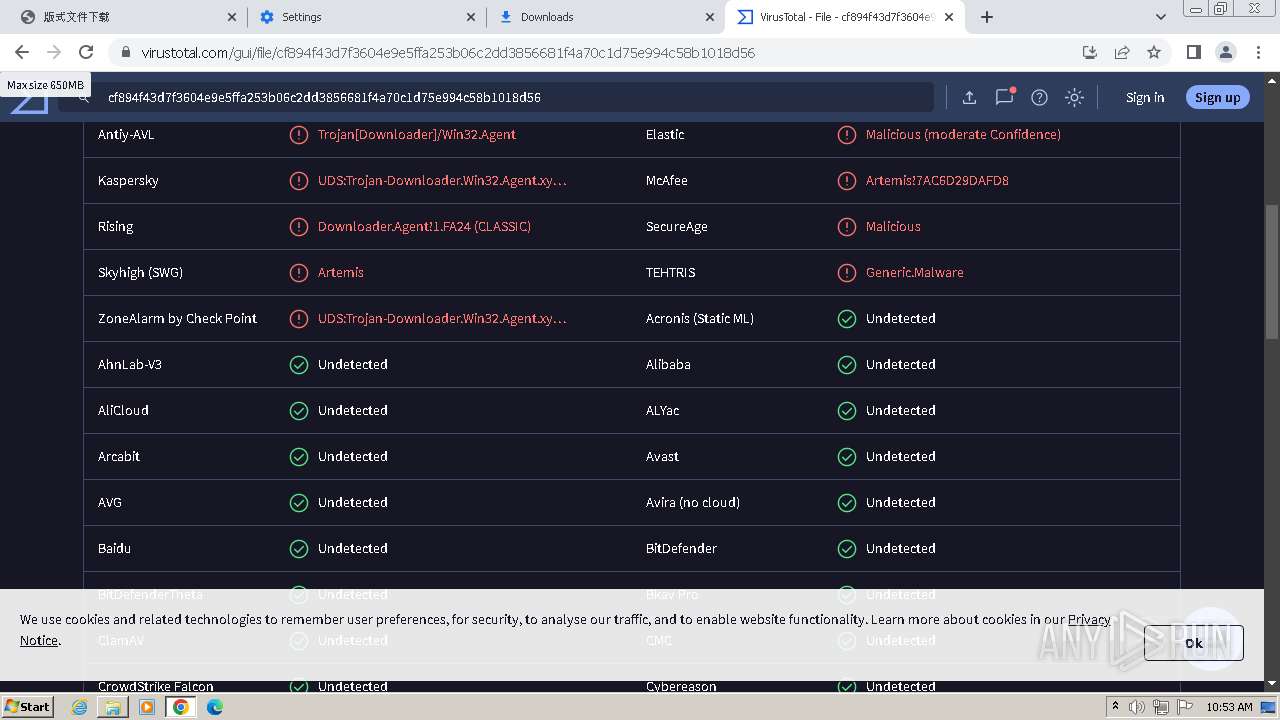Open Microsoft Edge from taskbar
The width and height of the screenshot is (1280, 720).
(215, 707)
